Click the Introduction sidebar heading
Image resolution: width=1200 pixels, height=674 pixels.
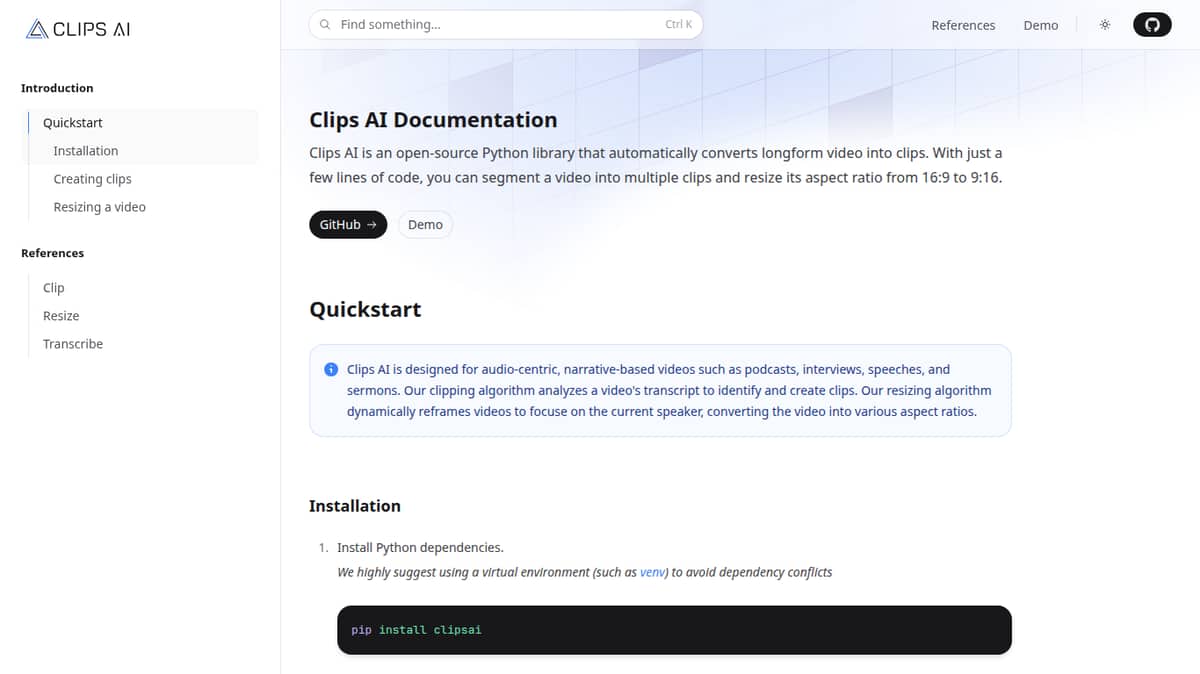point(57,88)
